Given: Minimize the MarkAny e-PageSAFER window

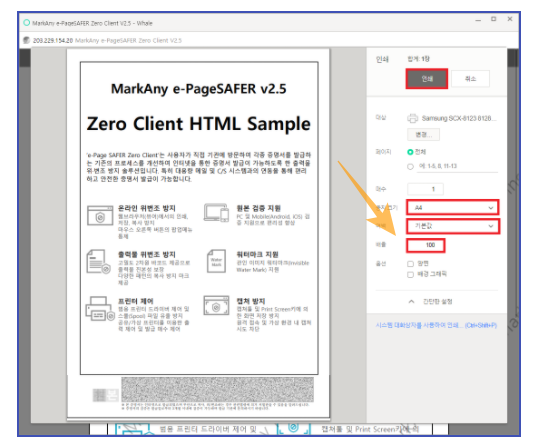Looking at the screenshot, I should coord(478,20).
